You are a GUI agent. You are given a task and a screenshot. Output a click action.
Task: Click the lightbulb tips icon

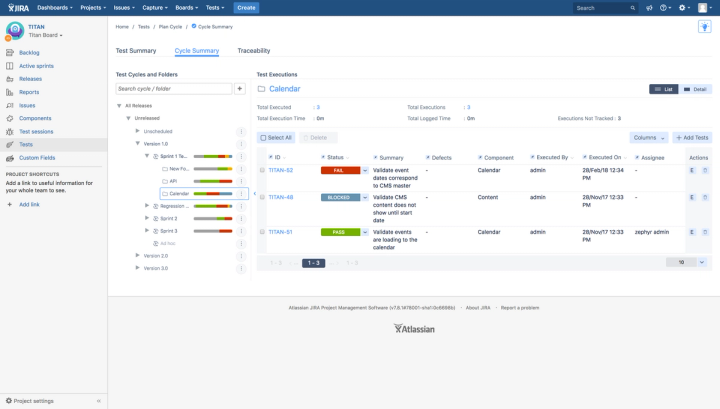(704, 27)
